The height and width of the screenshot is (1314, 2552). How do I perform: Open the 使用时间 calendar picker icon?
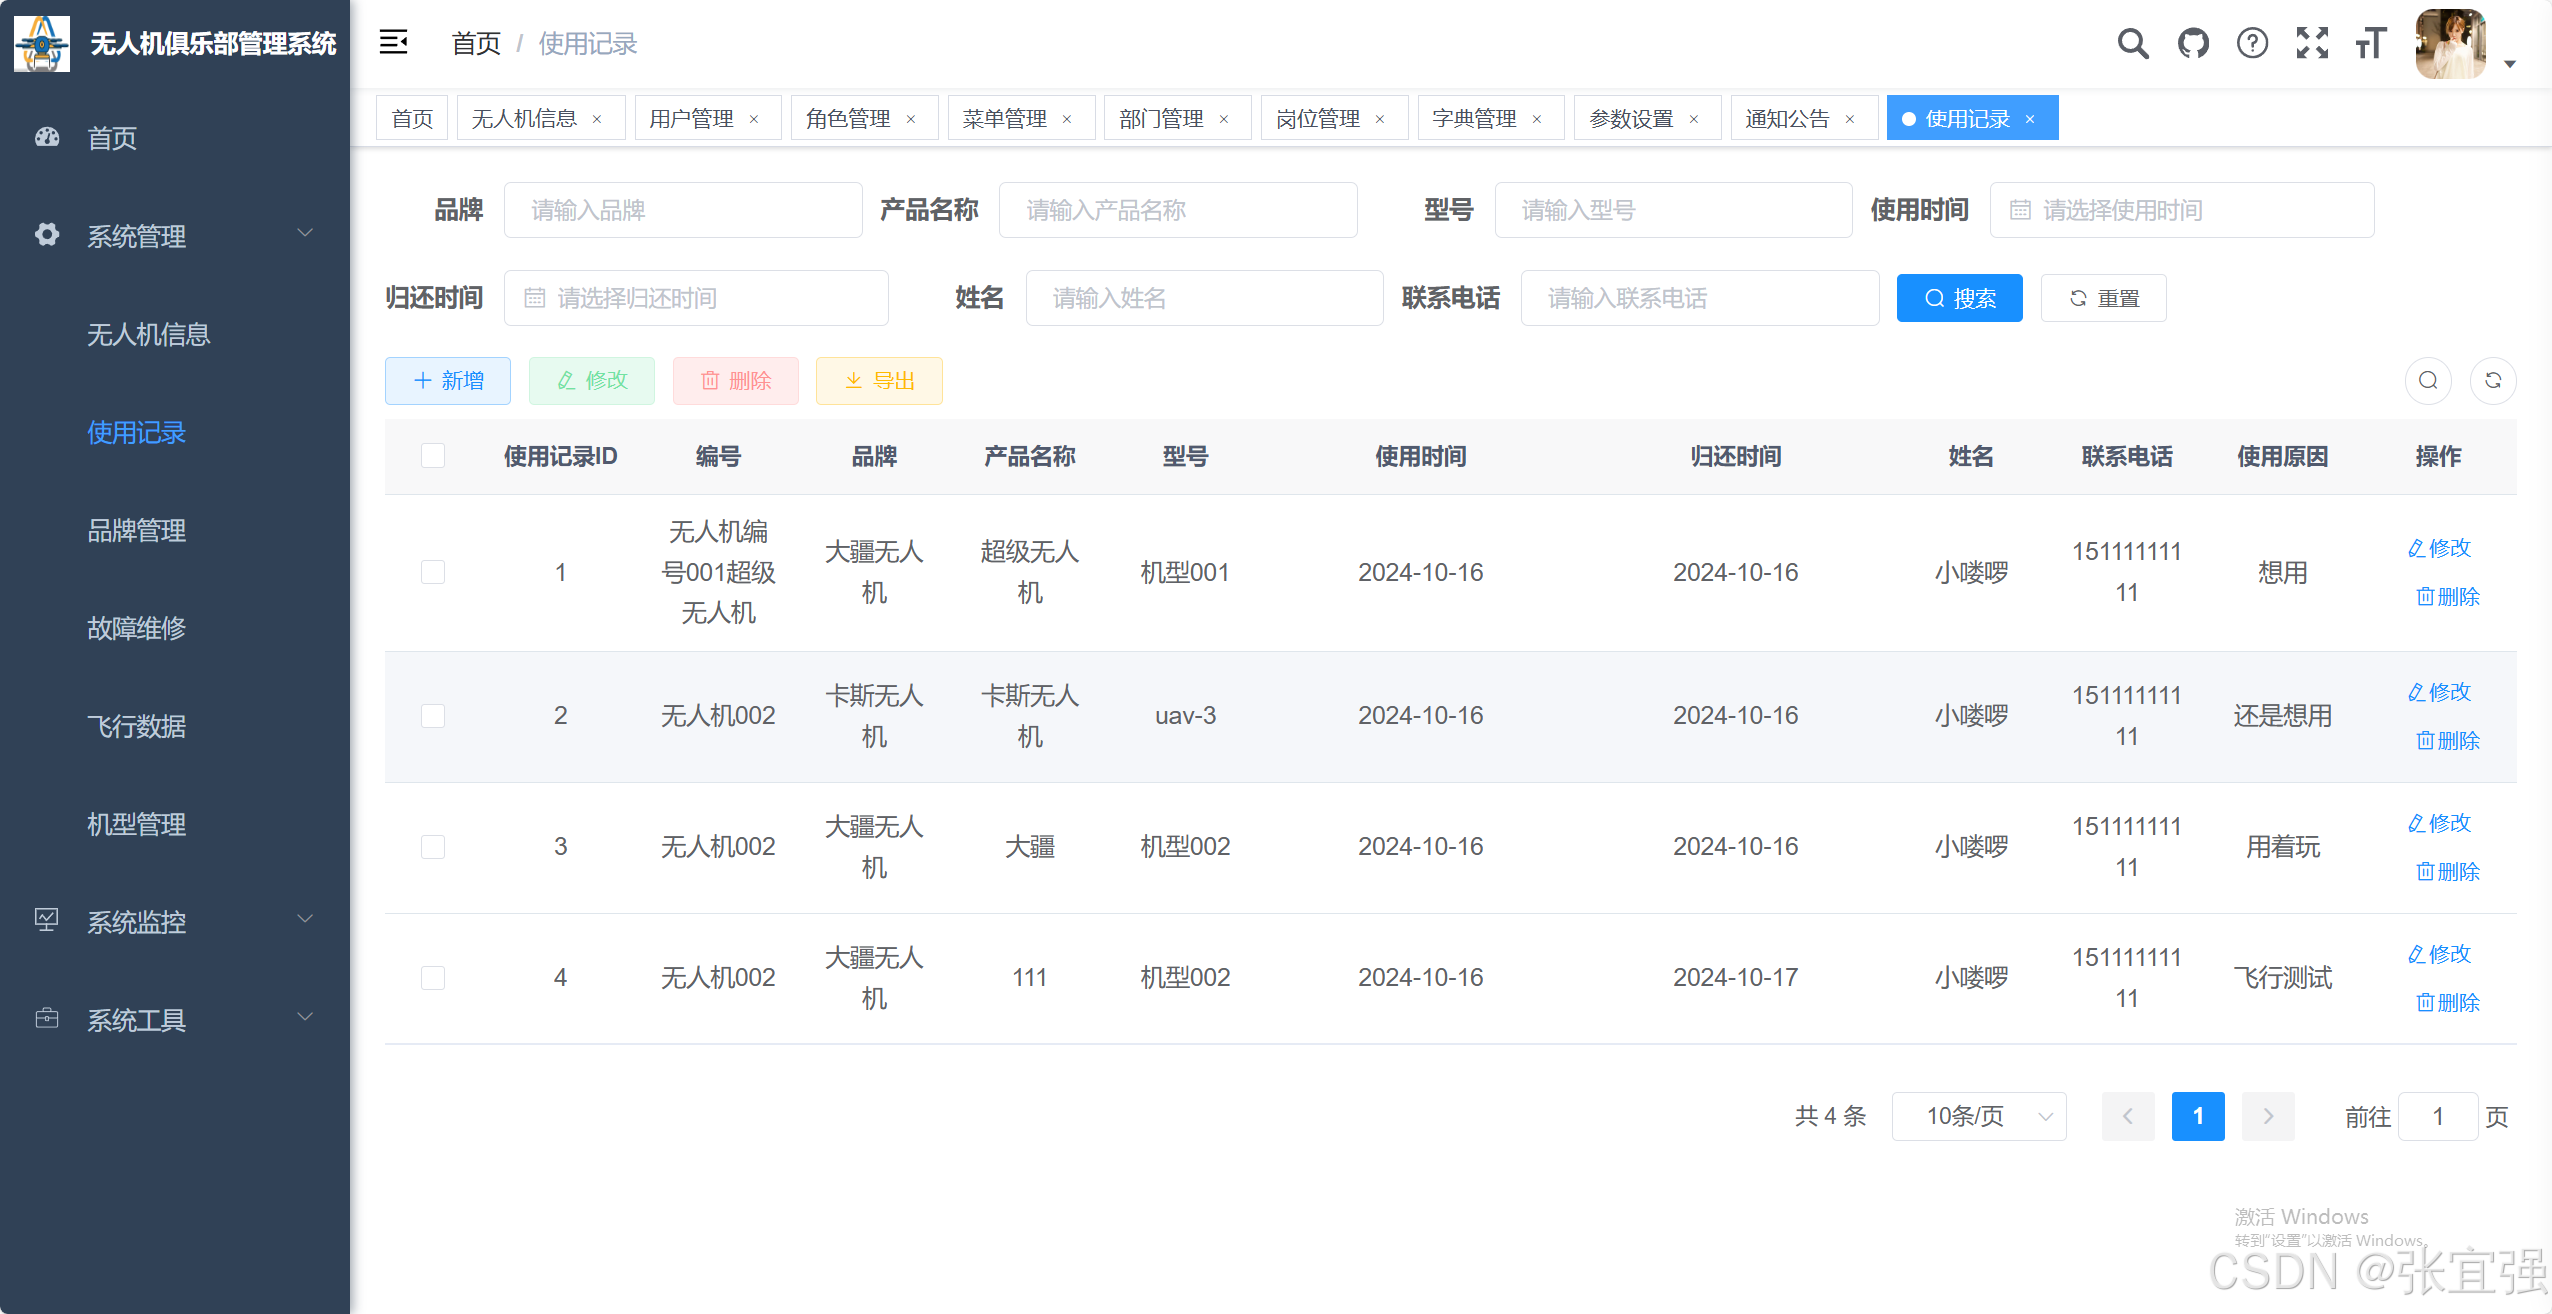tap(2022, 209)
